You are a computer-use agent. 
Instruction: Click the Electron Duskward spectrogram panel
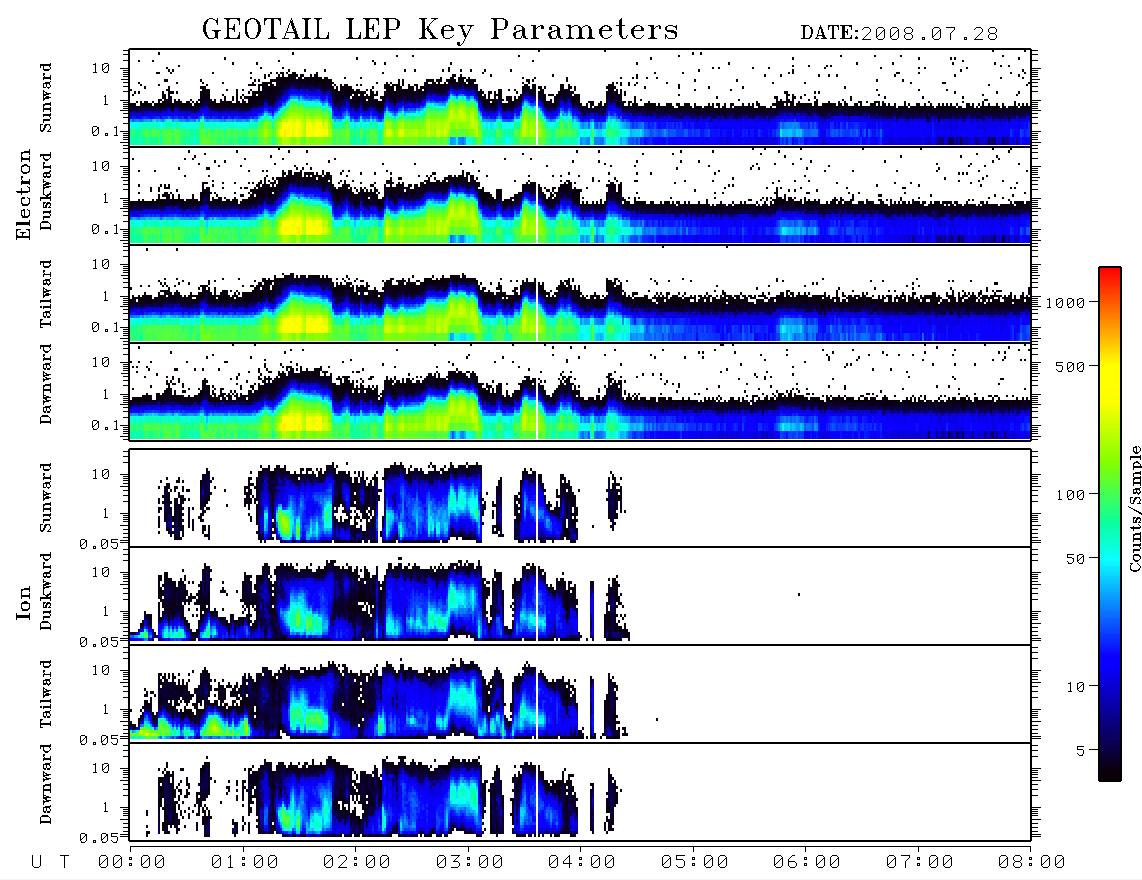point(580,195)
